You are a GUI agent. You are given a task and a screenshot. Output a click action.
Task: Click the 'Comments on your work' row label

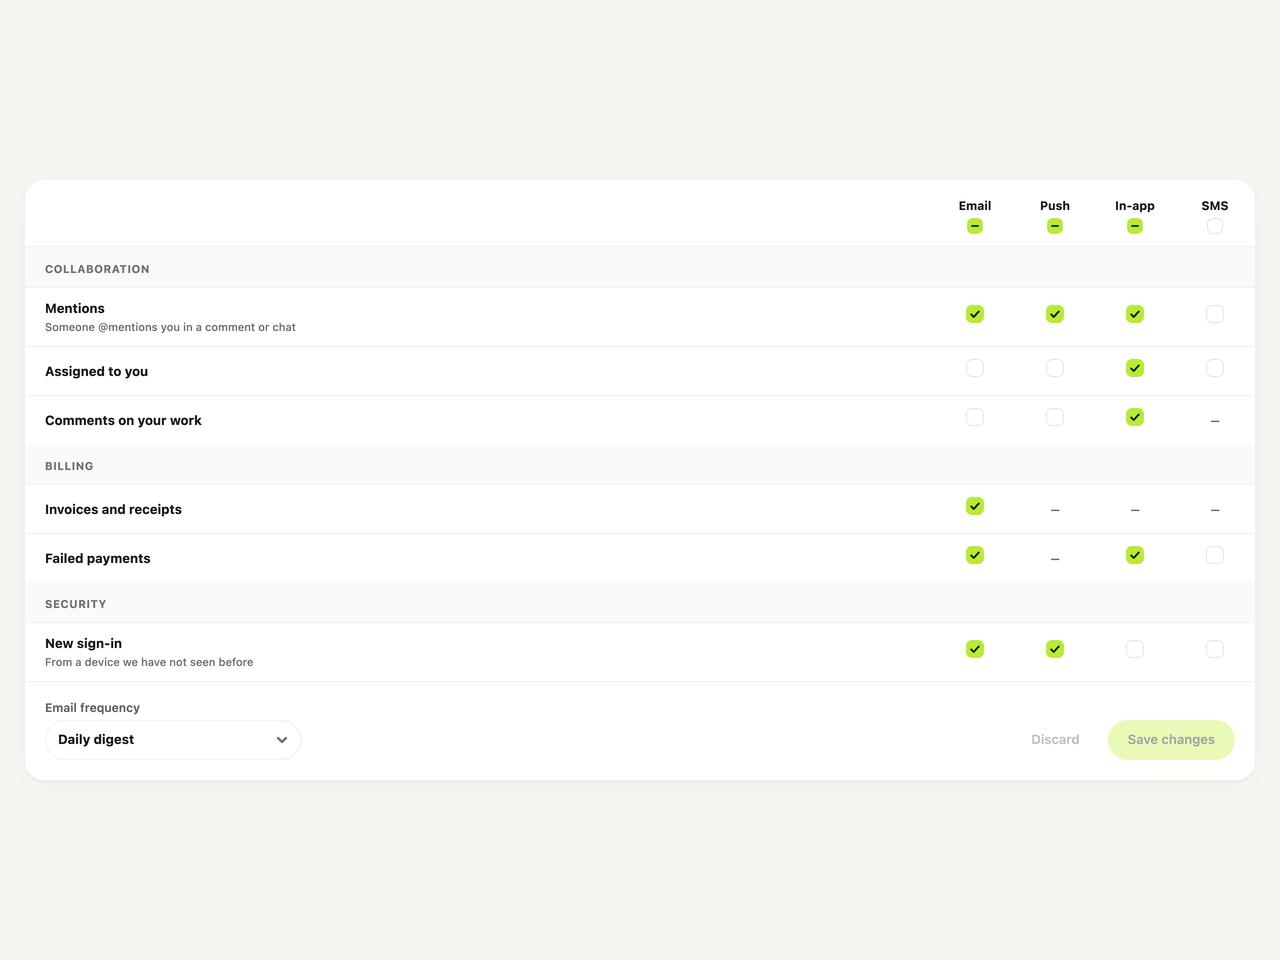123,421
